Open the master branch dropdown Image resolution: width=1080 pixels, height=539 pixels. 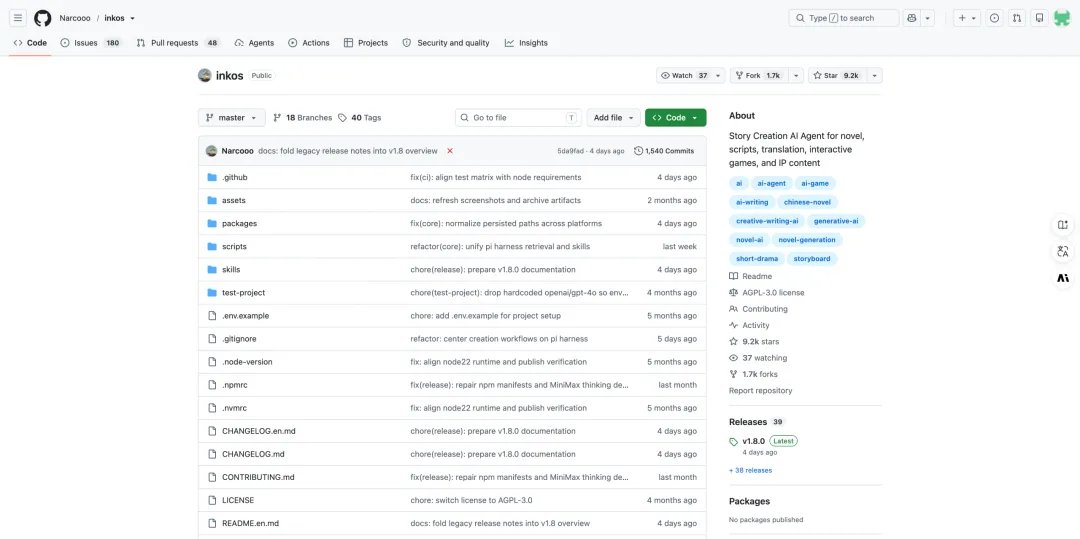tap(231, 118)
